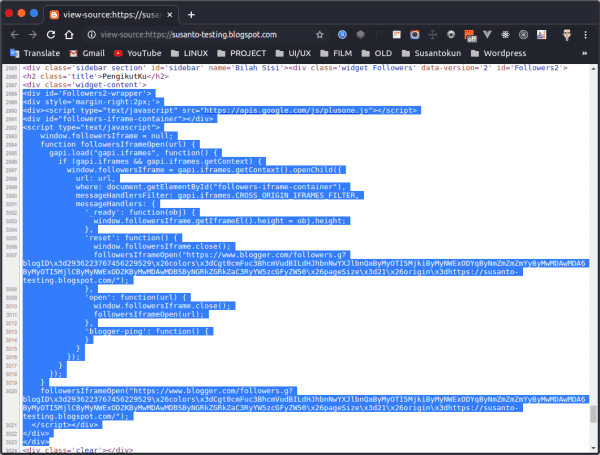Viewport: 600px width, 455px height.
Task: Expand the LINUX bookmarks folder
Action: [x=189, y=53]
